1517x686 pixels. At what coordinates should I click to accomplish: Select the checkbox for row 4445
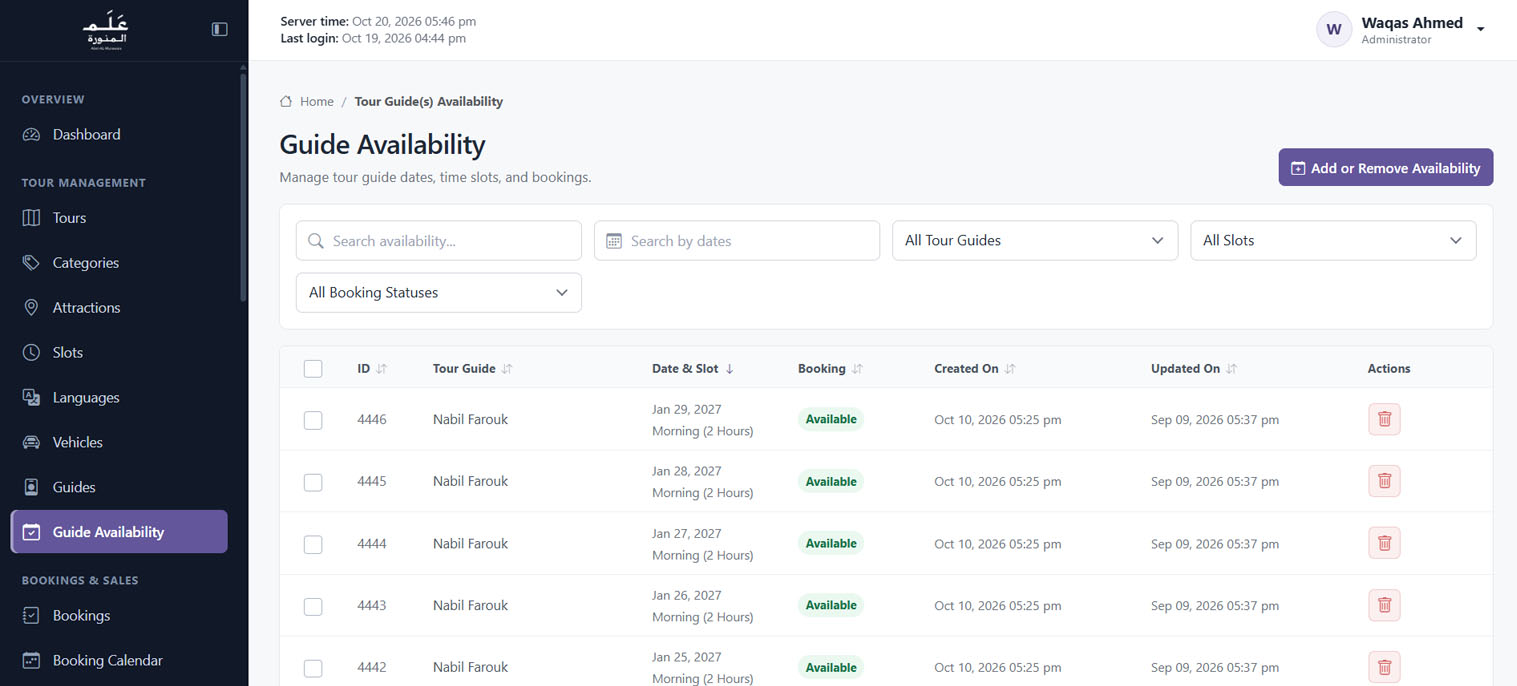click(313, 482)
